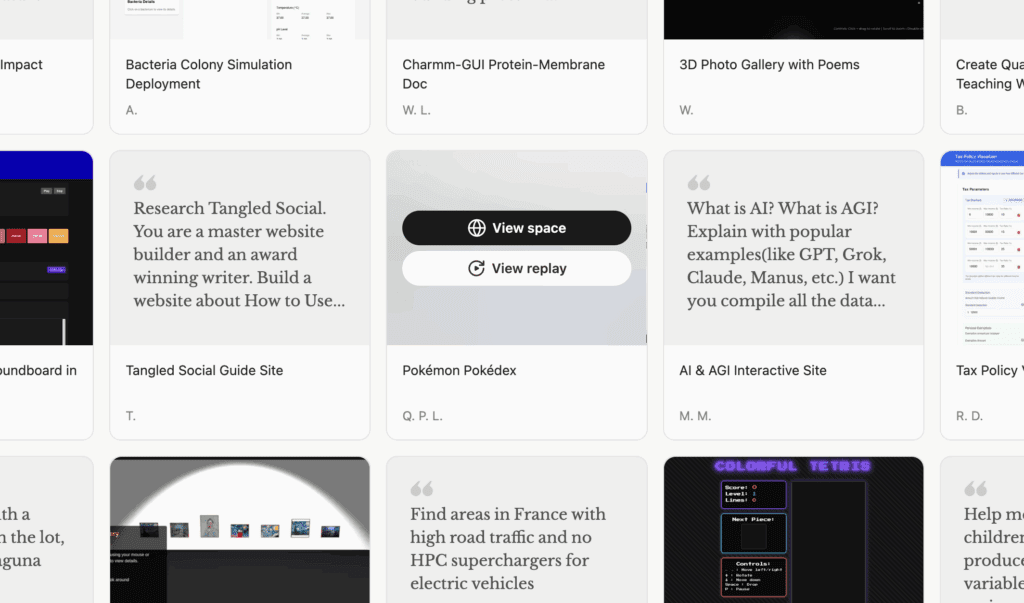Screen dimensions: 1024x603
Task: Open the soundboard thumbnail with colored pads
Action: coord(46,248)
